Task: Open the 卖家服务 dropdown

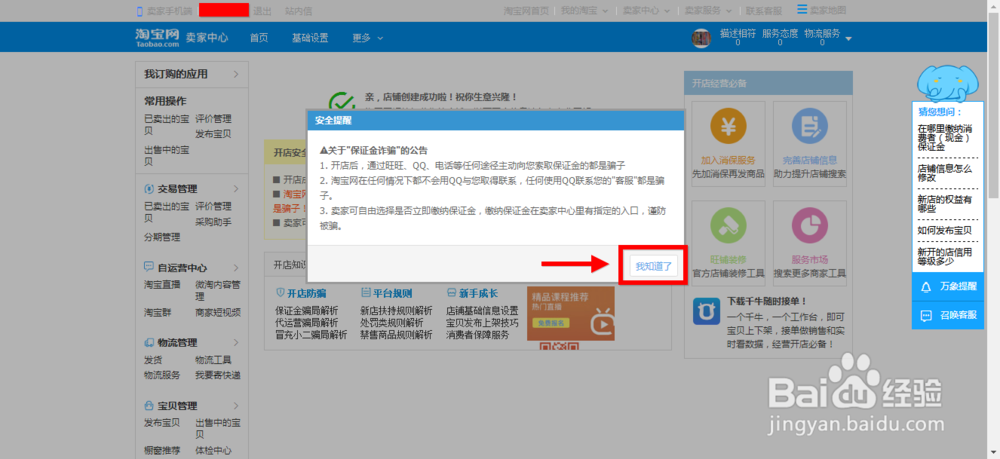Action: (x=709, y=11)
